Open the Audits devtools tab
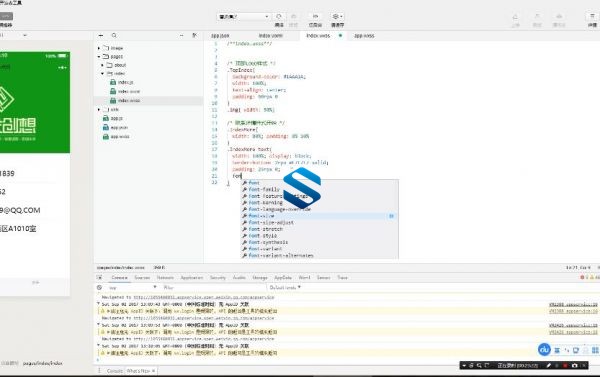Viewport: 600px width, 377px height. [239, 277]
